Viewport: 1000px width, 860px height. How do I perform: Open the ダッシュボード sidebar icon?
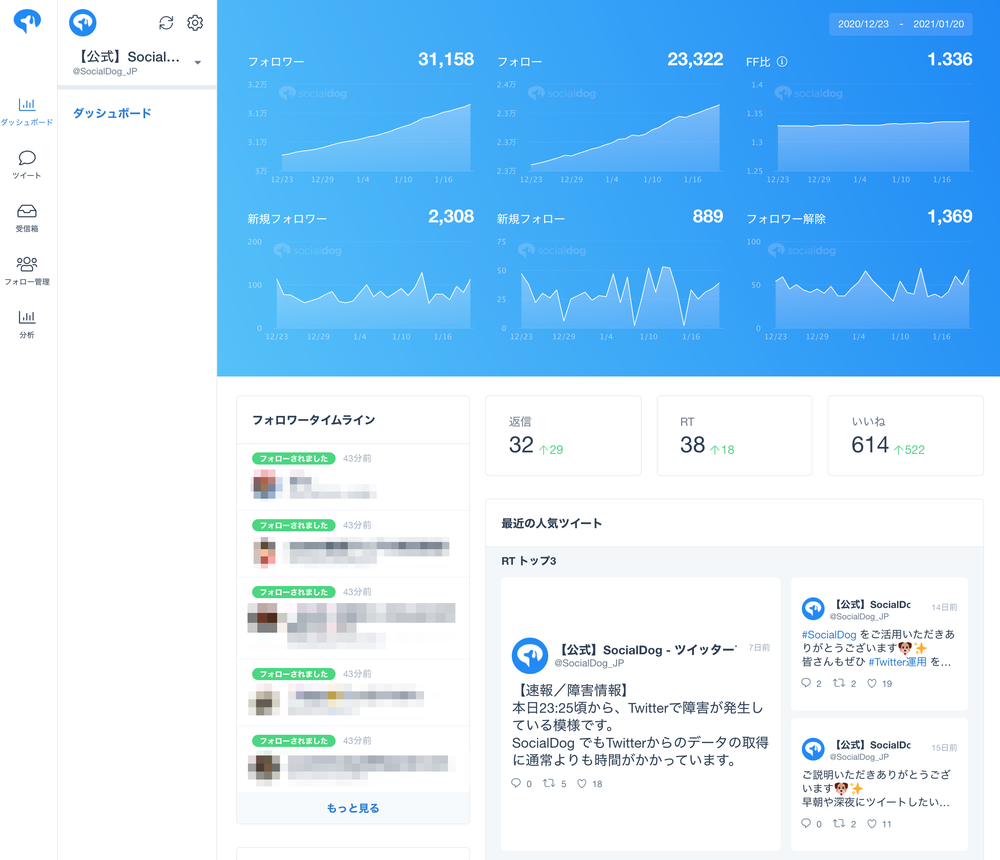27,111
